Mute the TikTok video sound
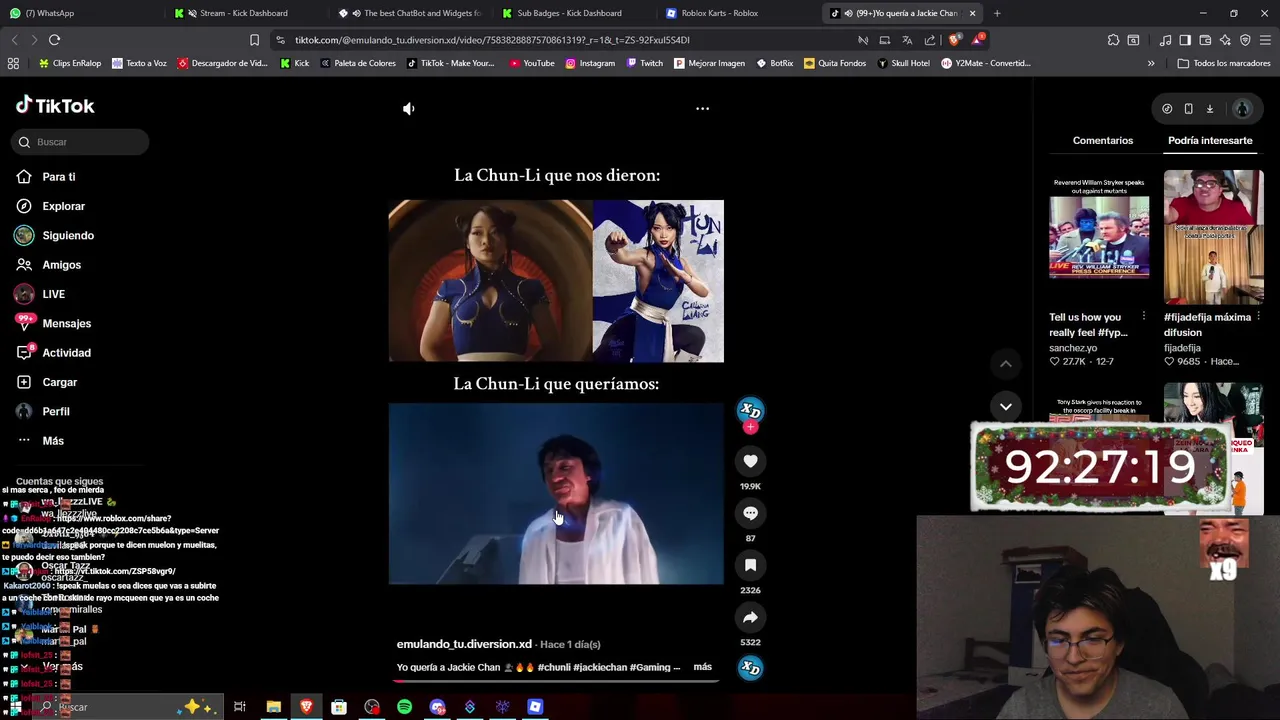 pos(408,108)
